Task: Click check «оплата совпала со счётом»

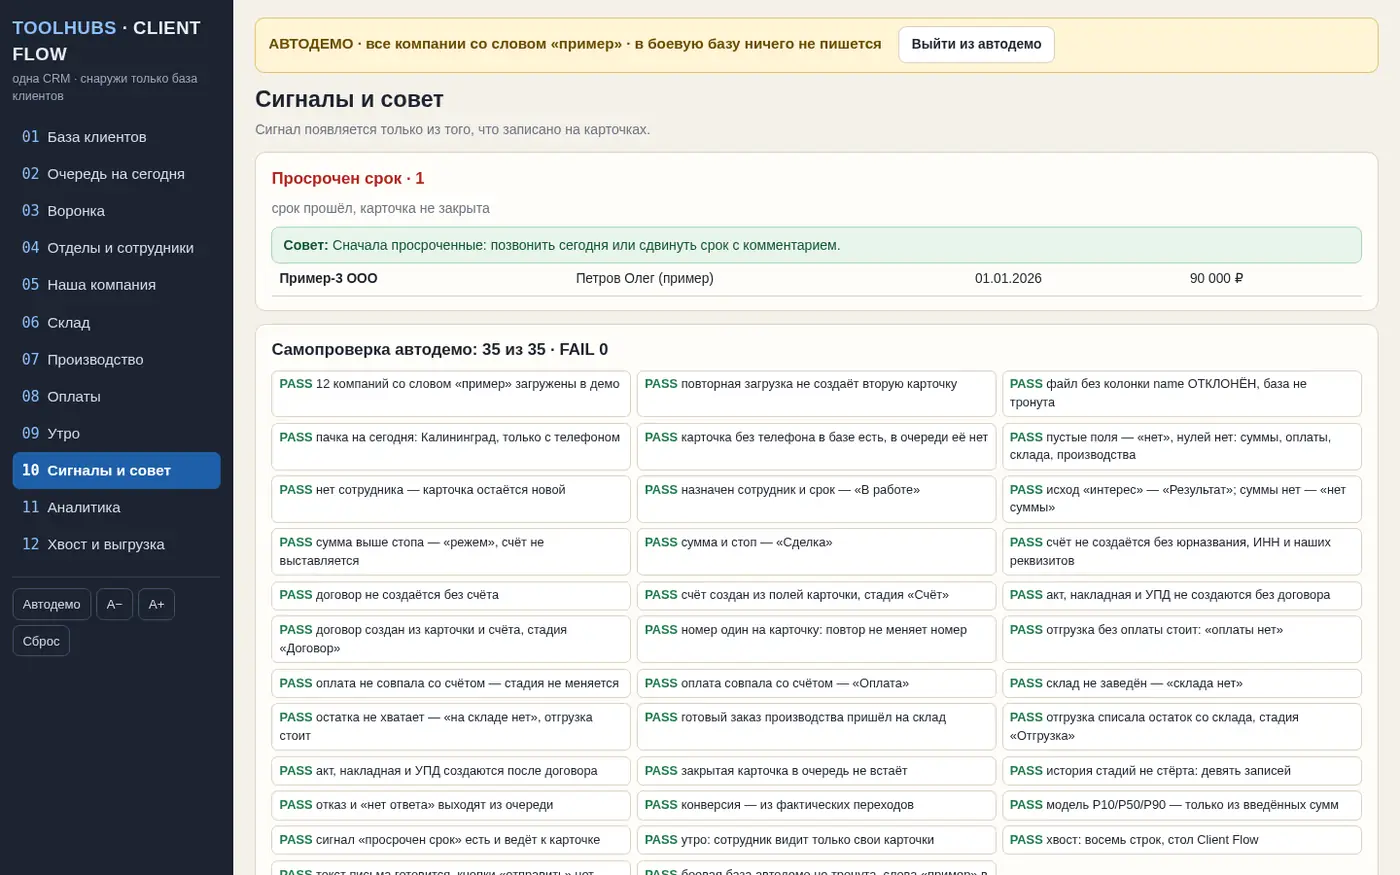Action: [x=816, y=683]
